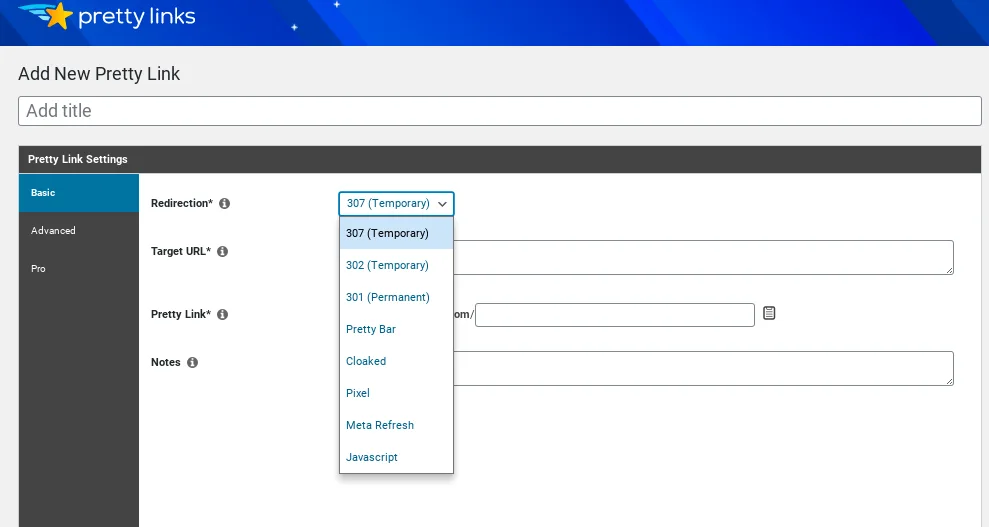Click info icon next to Redirection label

coord(224,204)
